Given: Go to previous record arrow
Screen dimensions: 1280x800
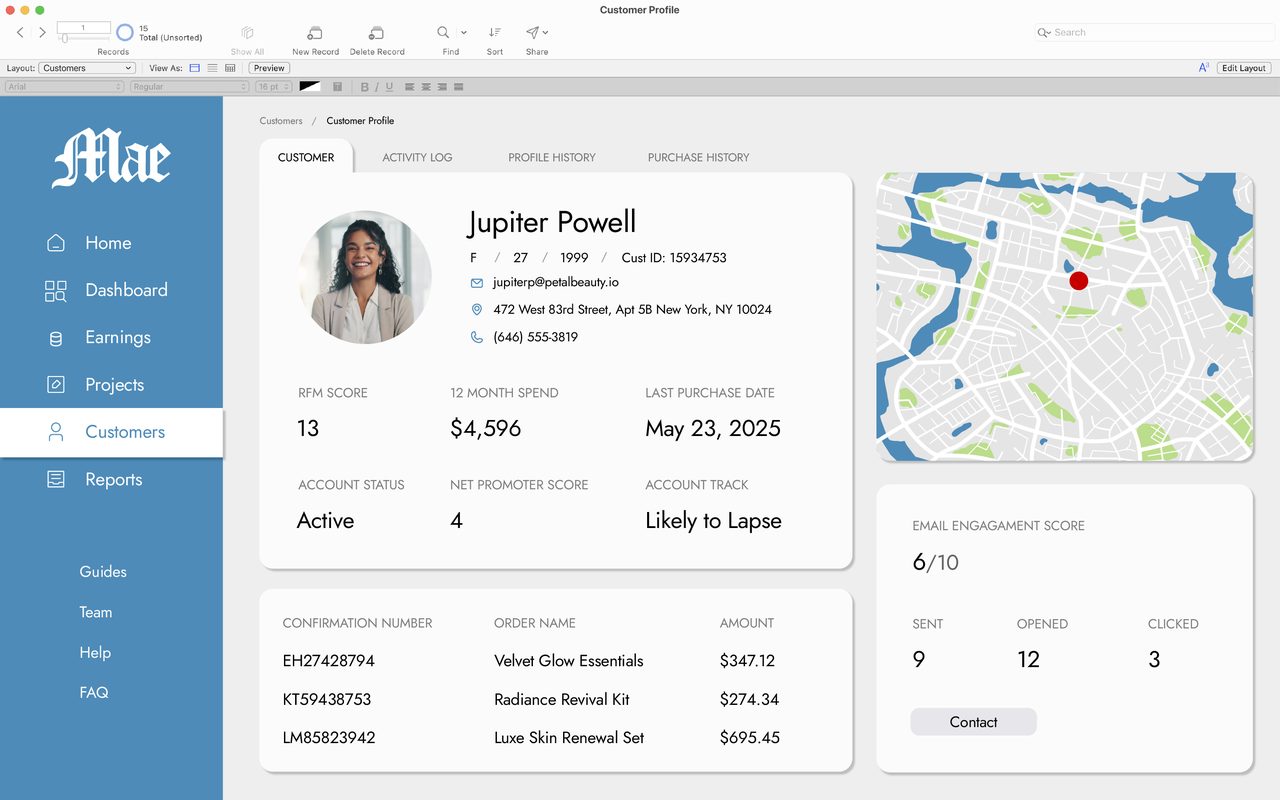Looking at the screenshot, I should coord(20,32).
